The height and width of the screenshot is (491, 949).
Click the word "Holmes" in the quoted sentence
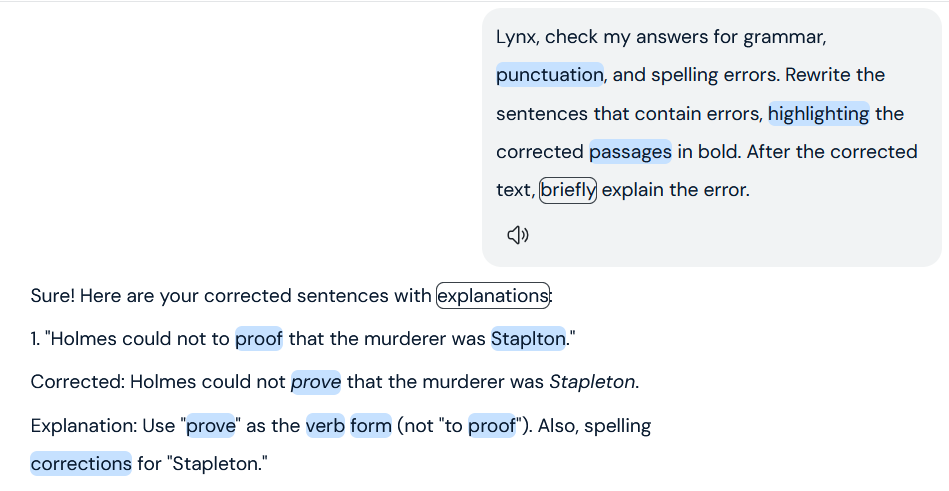83,339
